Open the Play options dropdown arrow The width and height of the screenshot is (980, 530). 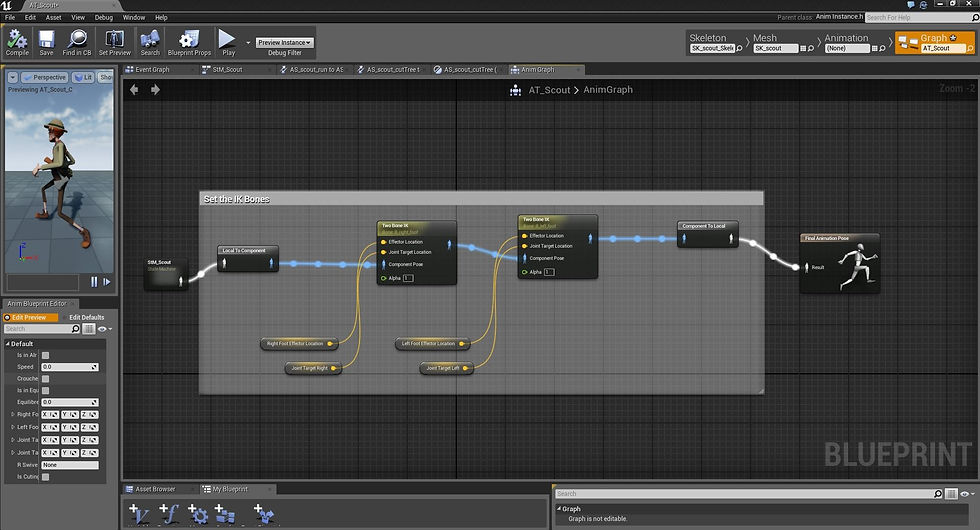click(x=248, y=42)
